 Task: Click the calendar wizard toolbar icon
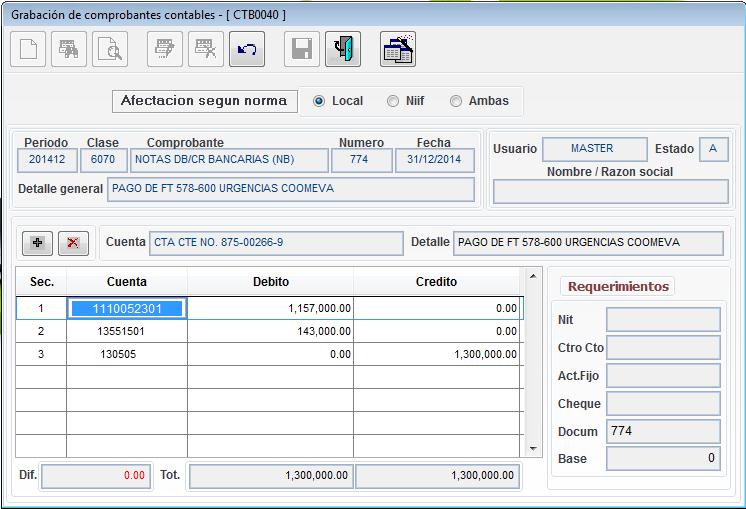pos(398,49)
